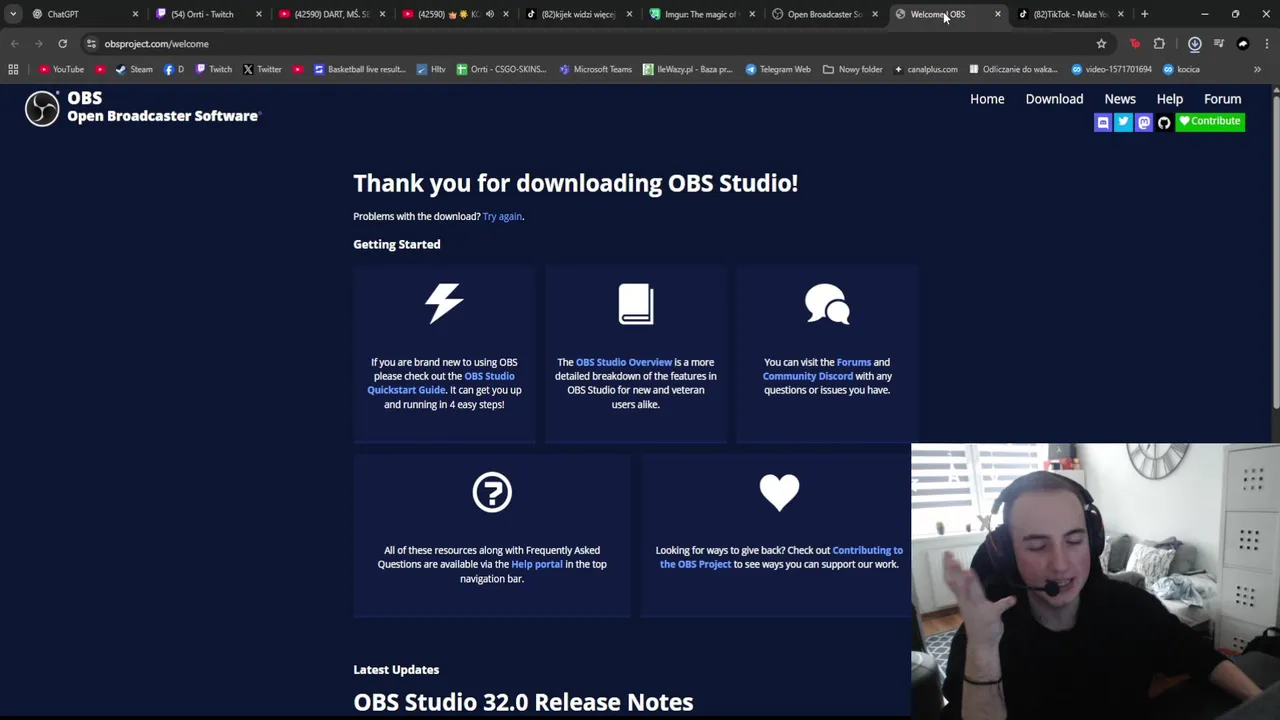Open the Steam bookmark
Viewport: 1280px width, 720px height.
point(134,69)
